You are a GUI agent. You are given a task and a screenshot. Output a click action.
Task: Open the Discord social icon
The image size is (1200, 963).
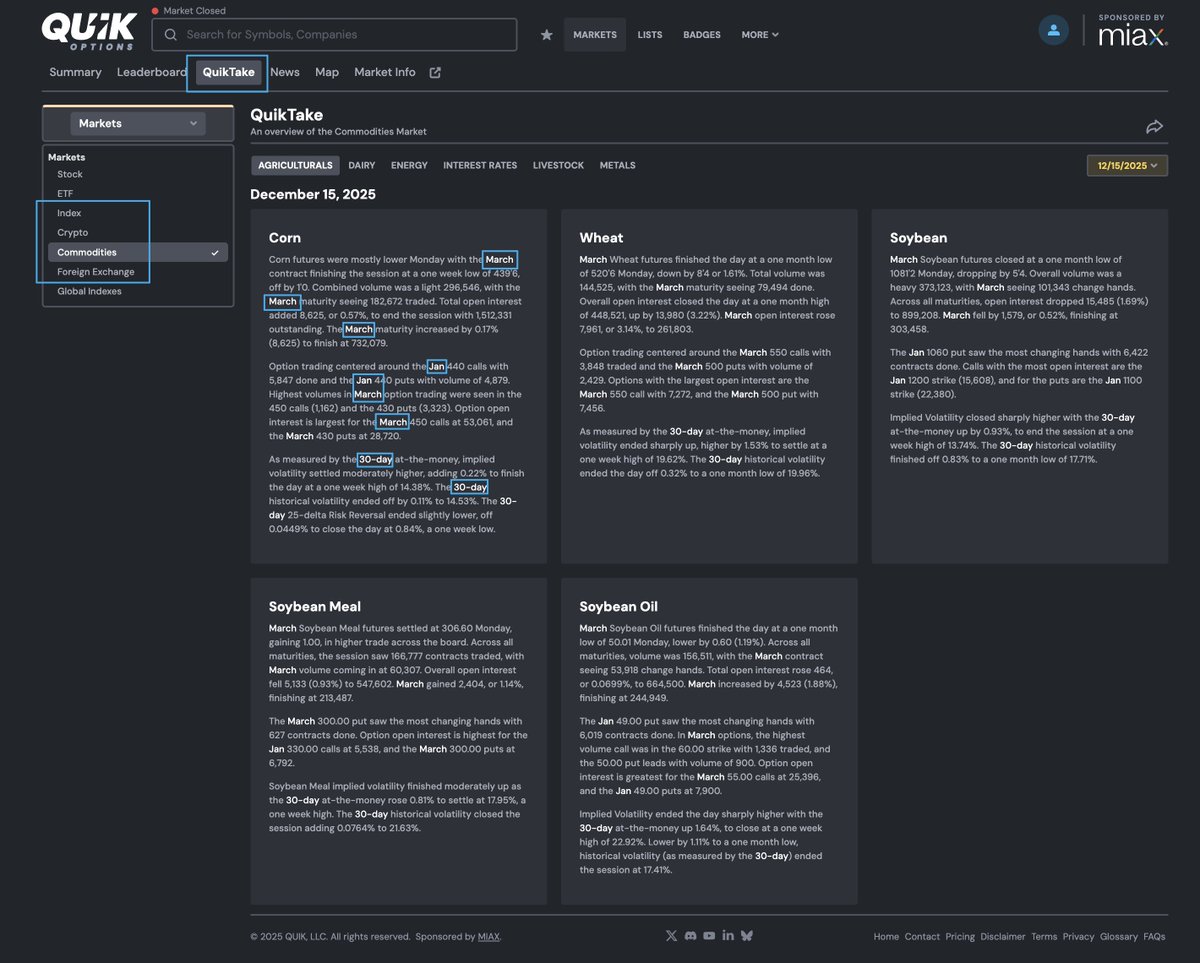tap(690, 936)
